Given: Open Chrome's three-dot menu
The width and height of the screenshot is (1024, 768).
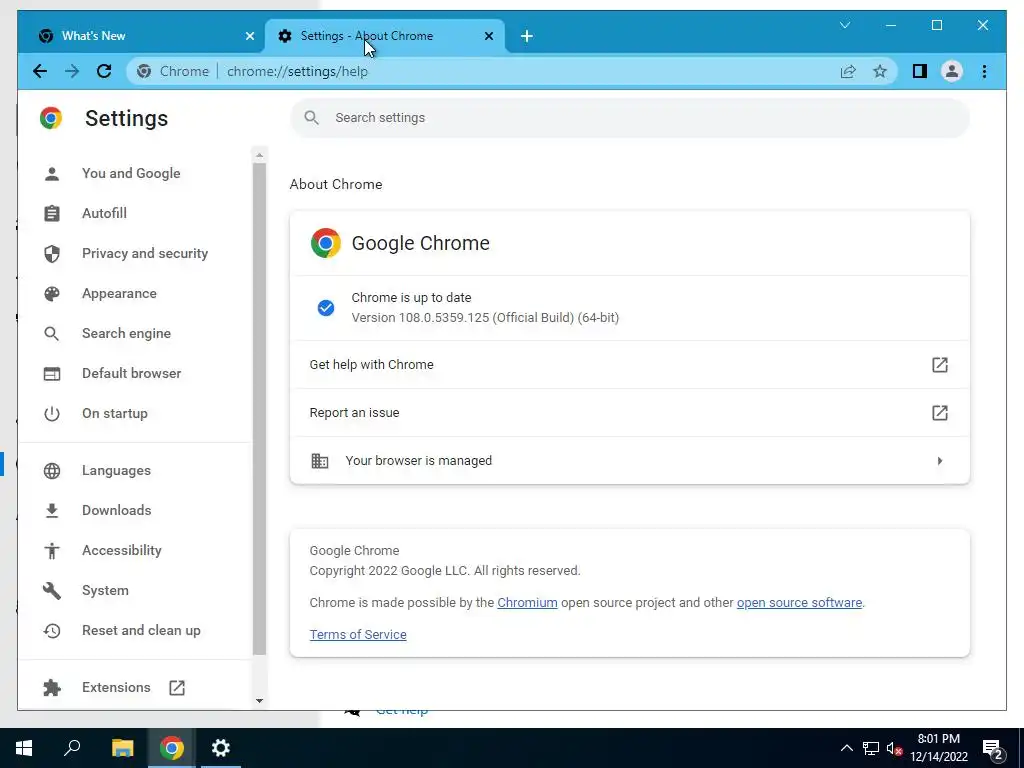Looking at the screenshot, I should (x=984, y=71).
